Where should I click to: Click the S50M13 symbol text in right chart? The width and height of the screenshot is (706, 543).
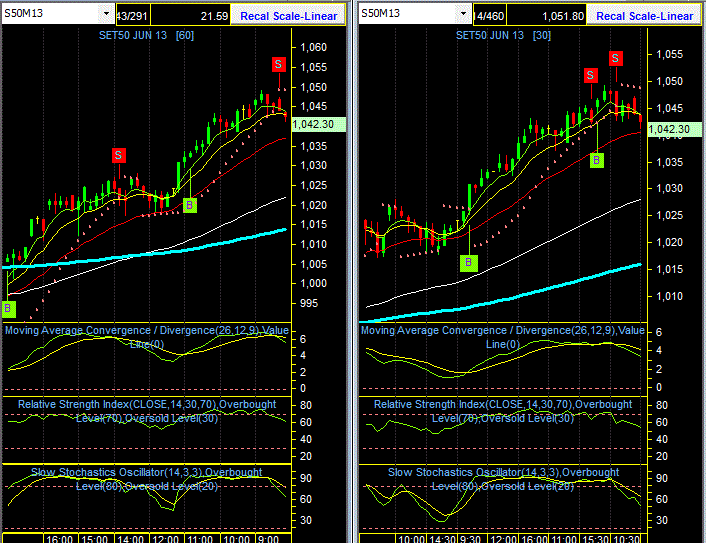pyautogui.click(x=380, y=14)
